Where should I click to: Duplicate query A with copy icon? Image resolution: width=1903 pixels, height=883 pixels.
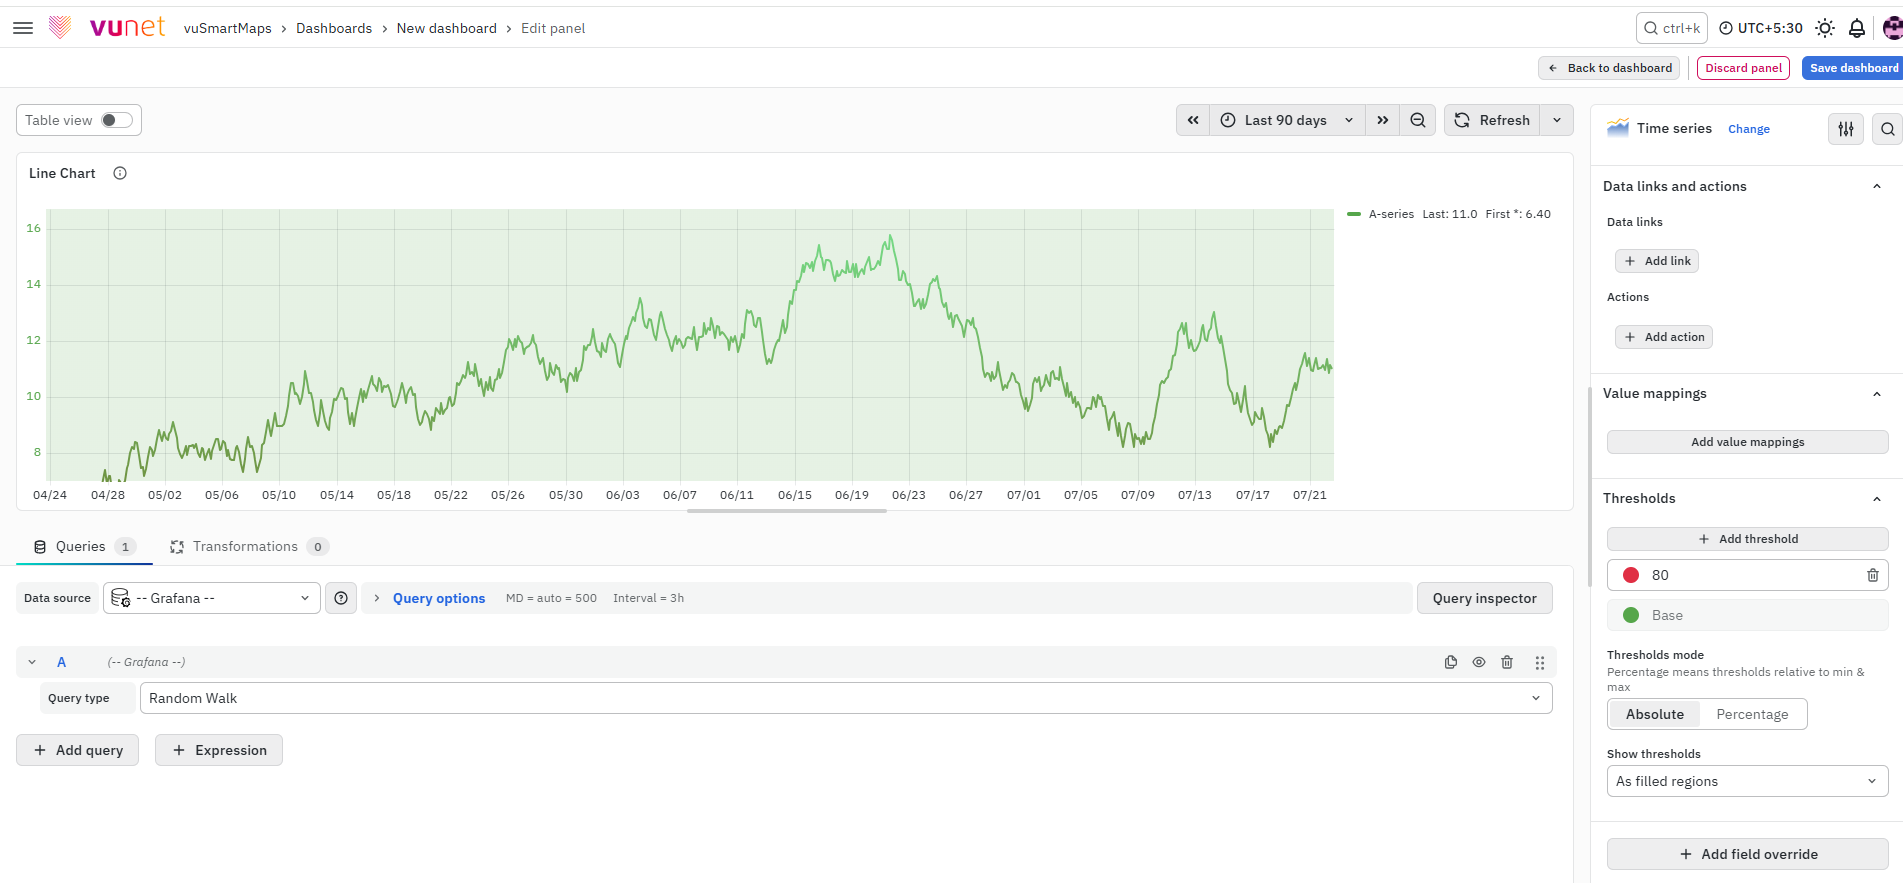(1451, 662)
